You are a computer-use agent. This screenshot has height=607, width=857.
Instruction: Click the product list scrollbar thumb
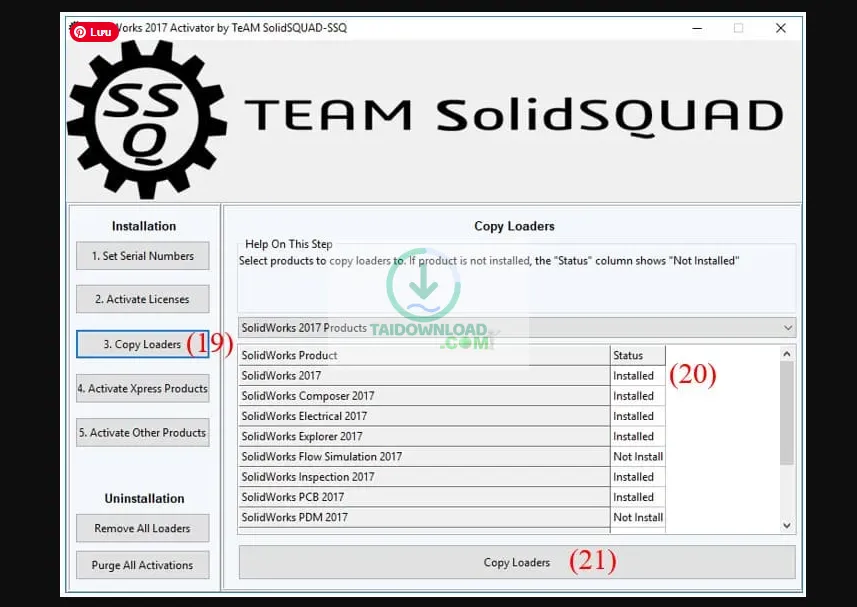(787, 410)
